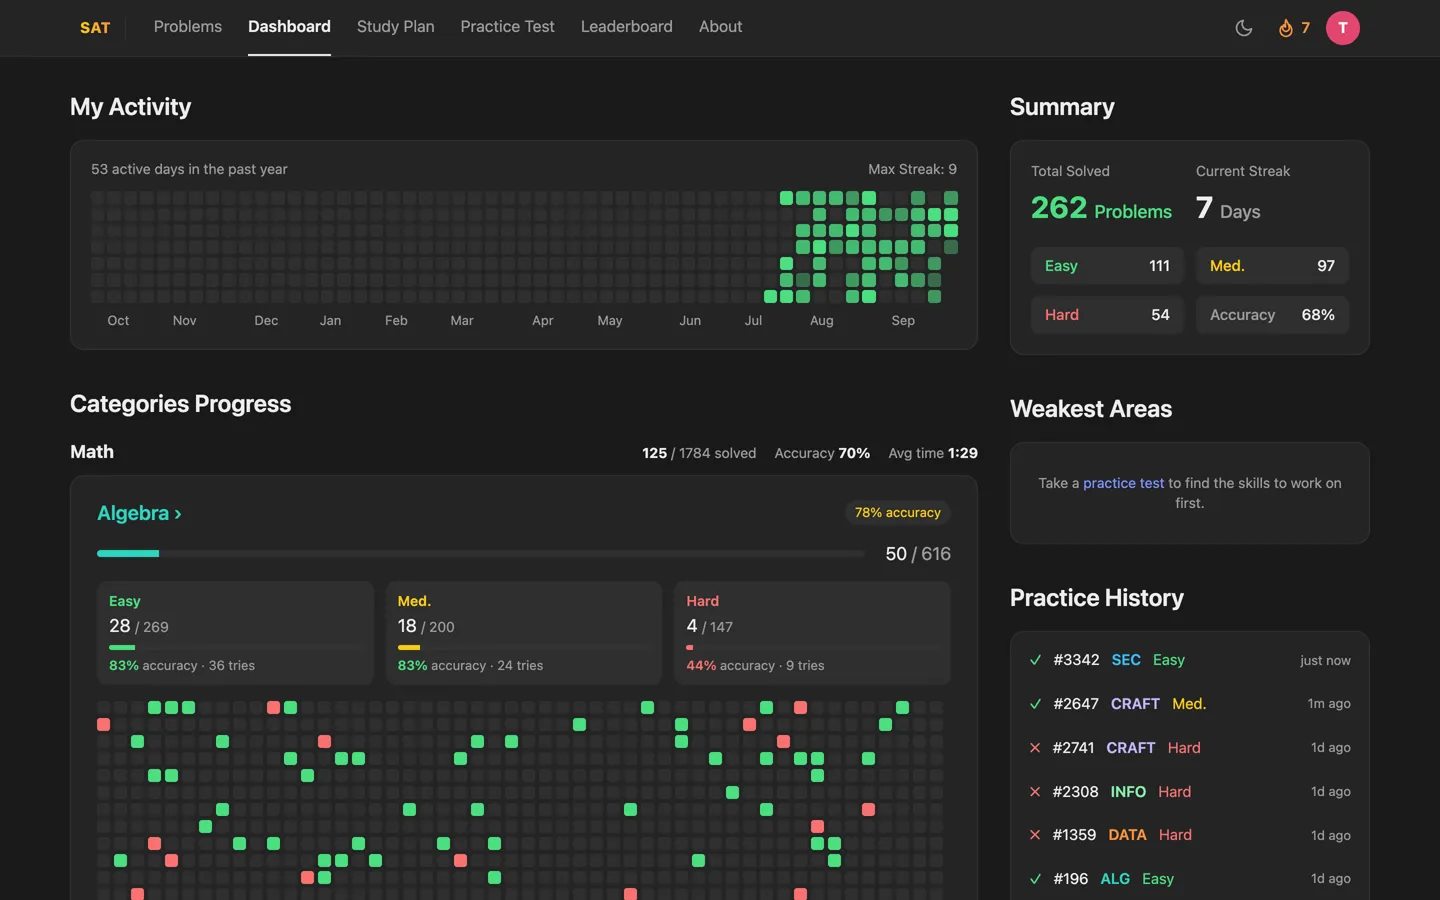The width and height of the screenshot is (1440, 900).
Task: Select the Dashboard tab
Action: pyautogui.click(x=289, y=27)
